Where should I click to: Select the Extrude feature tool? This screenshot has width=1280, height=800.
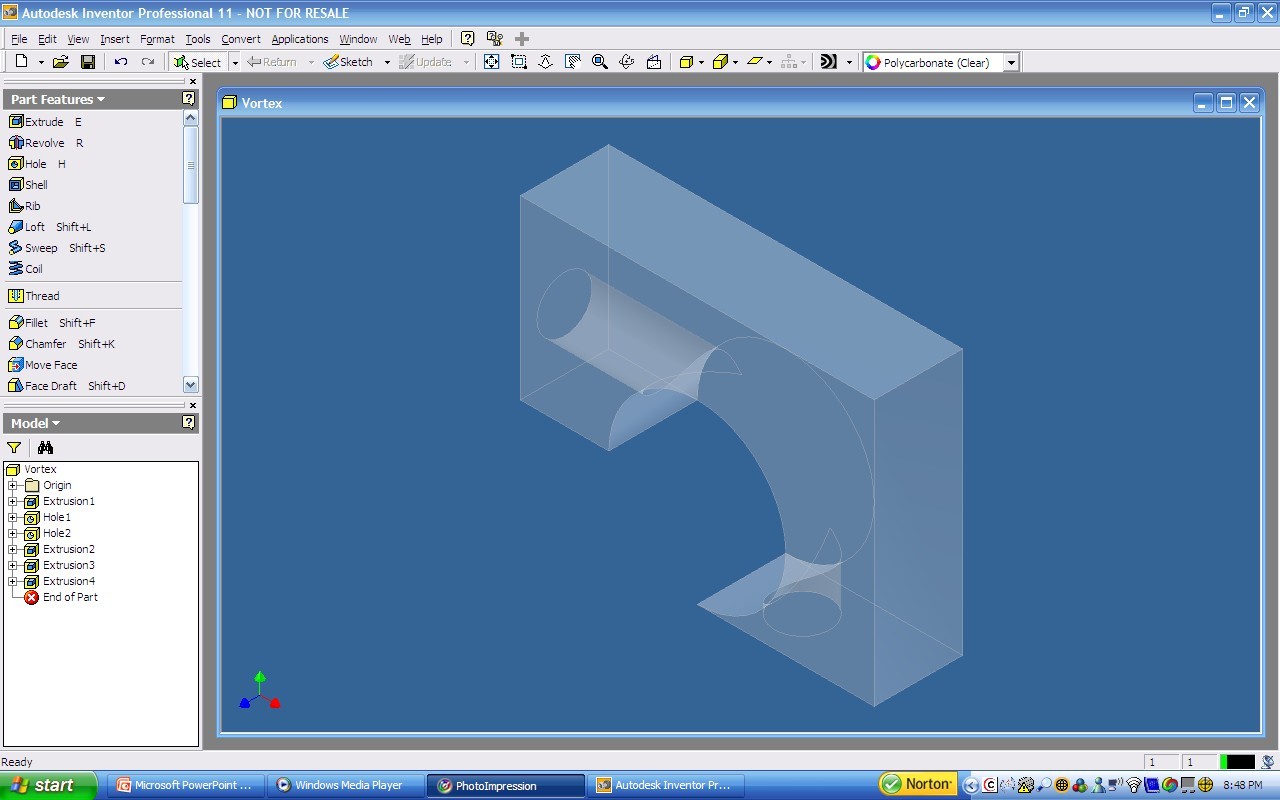coord(43,122)
